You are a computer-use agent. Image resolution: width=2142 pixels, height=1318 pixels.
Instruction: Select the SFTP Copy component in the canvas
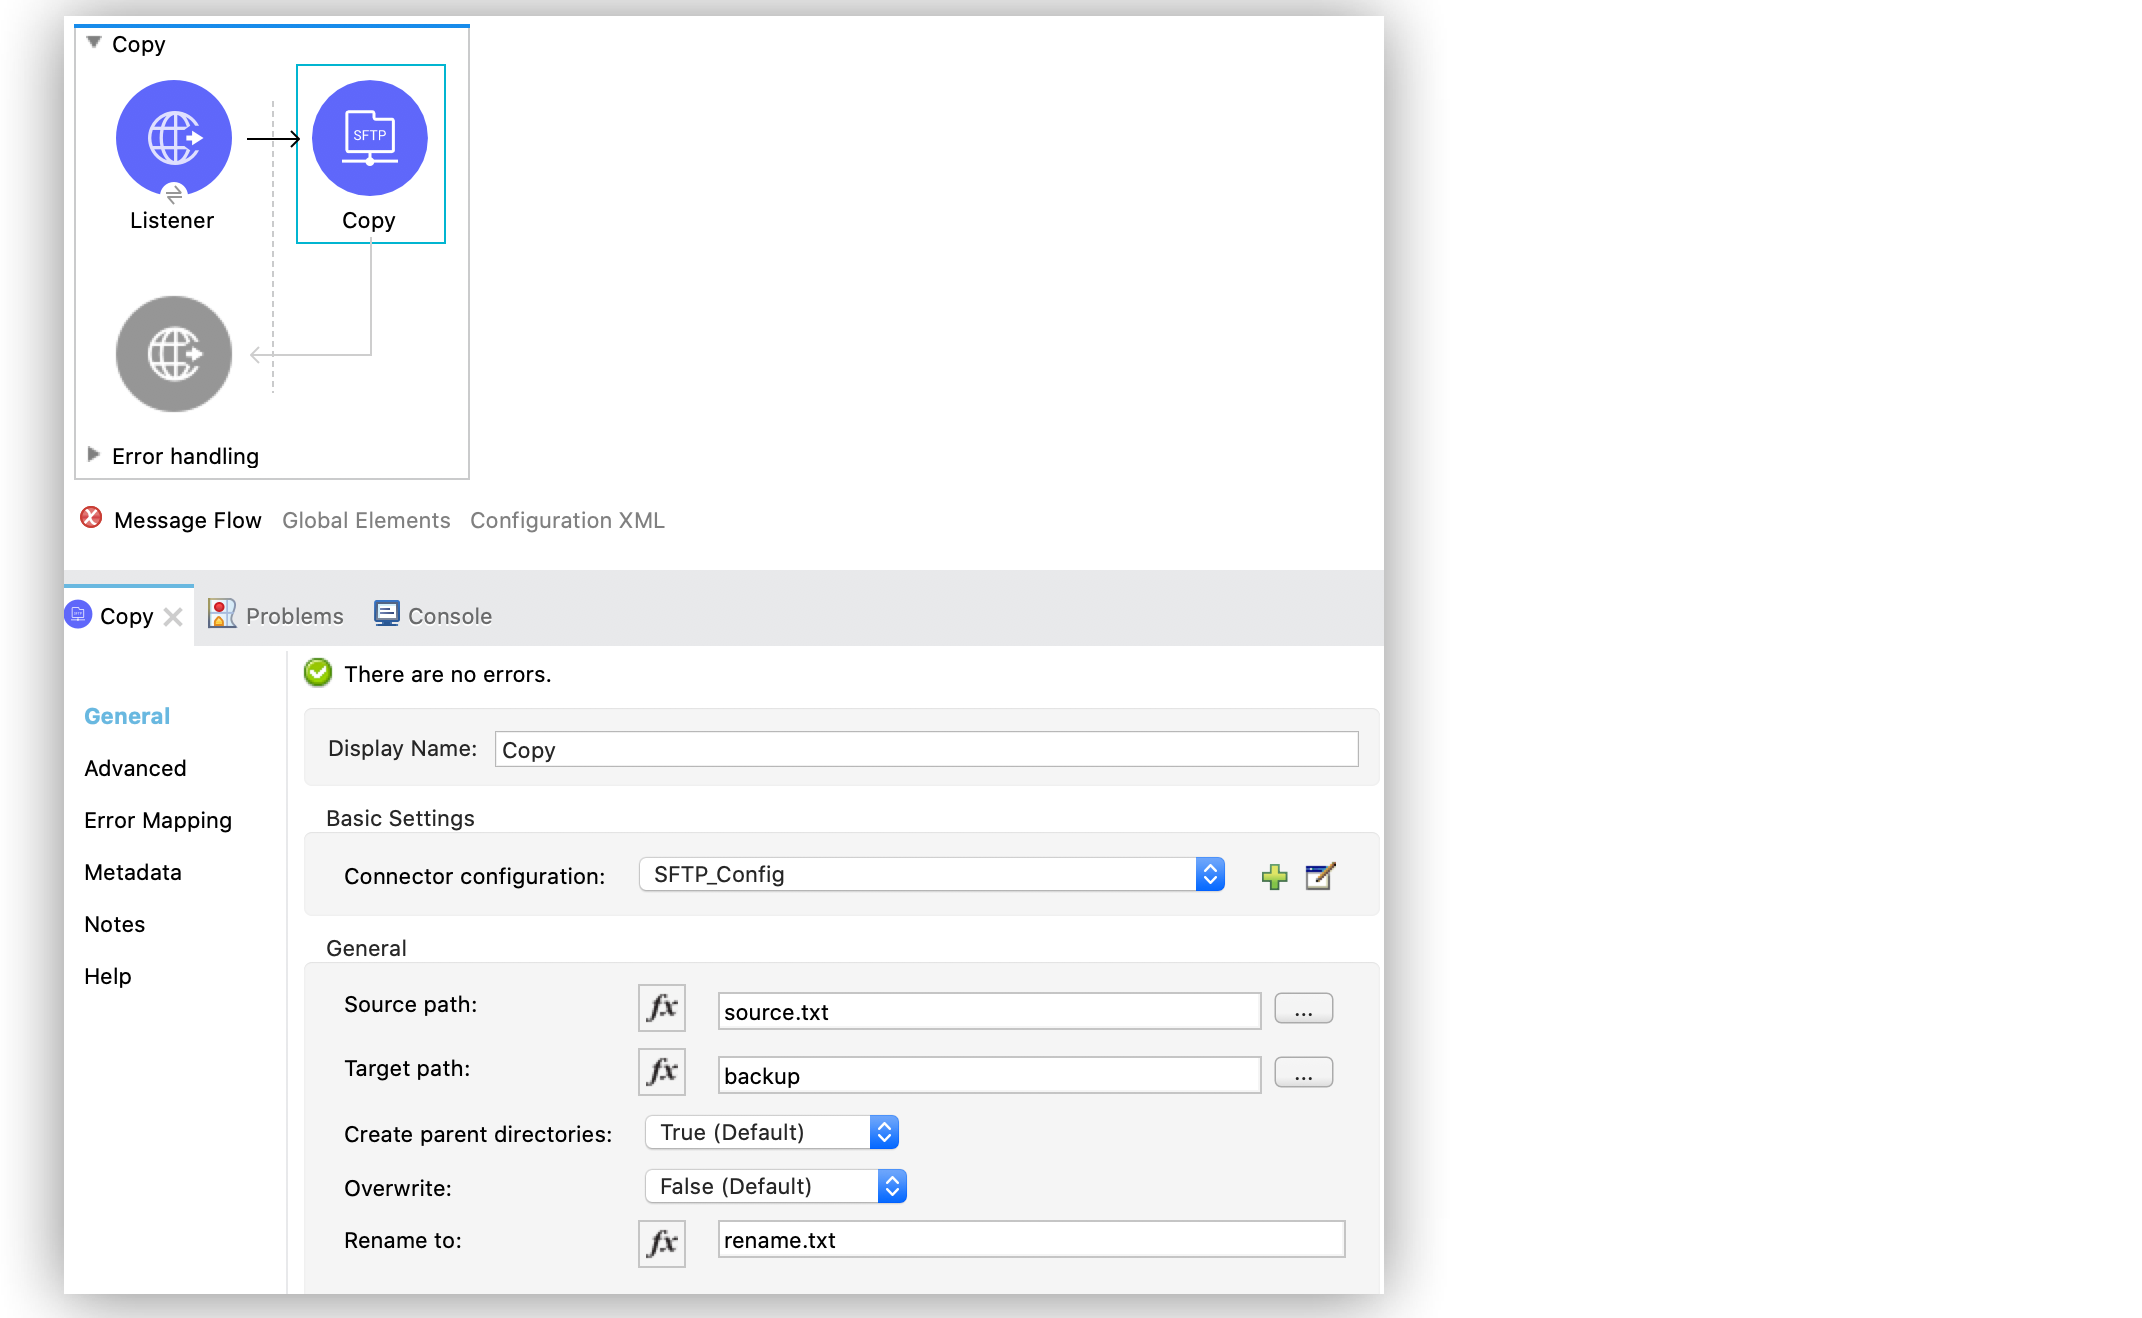[x=369, y=138]
